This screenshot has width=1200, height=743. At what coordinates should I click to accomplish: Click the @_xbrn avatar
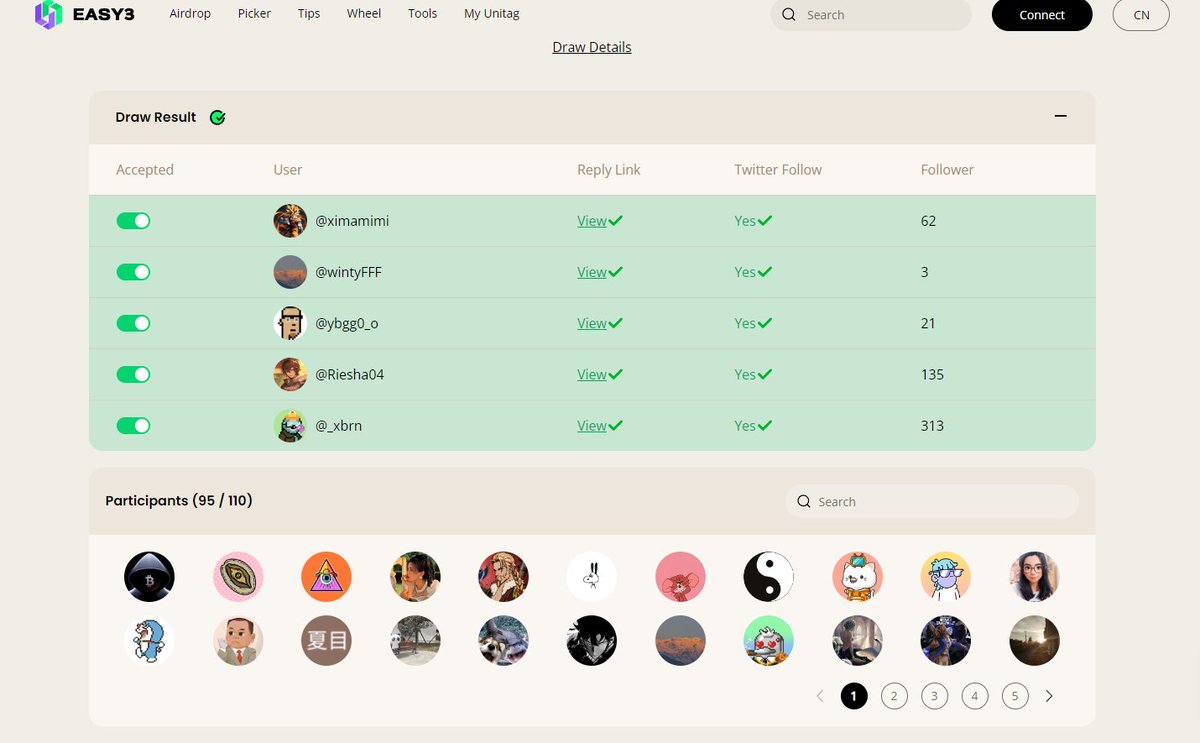[290, 426]
